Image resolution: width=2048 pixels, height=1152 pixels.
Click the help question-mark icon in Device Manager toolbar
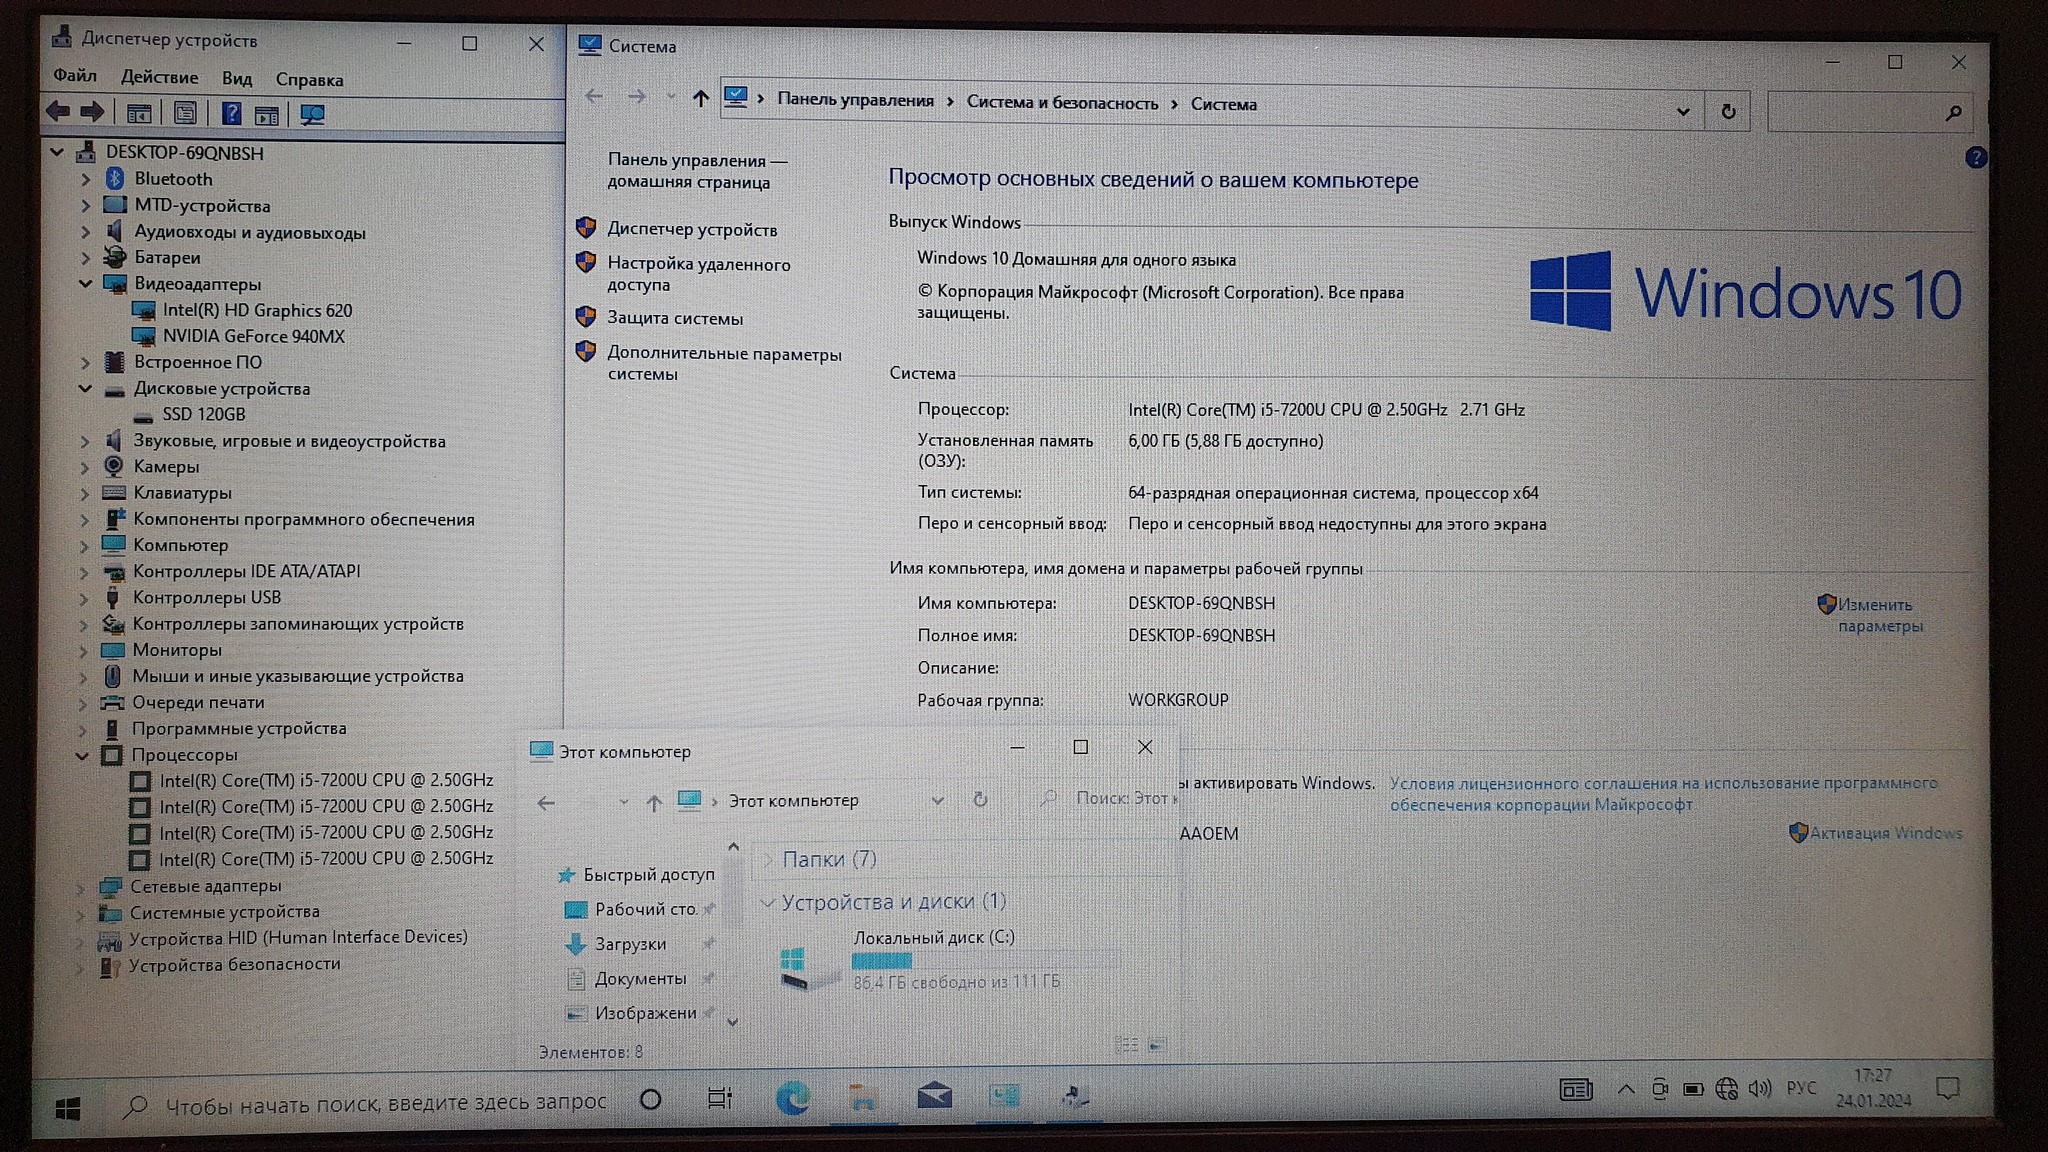click(x=231, y=114)
